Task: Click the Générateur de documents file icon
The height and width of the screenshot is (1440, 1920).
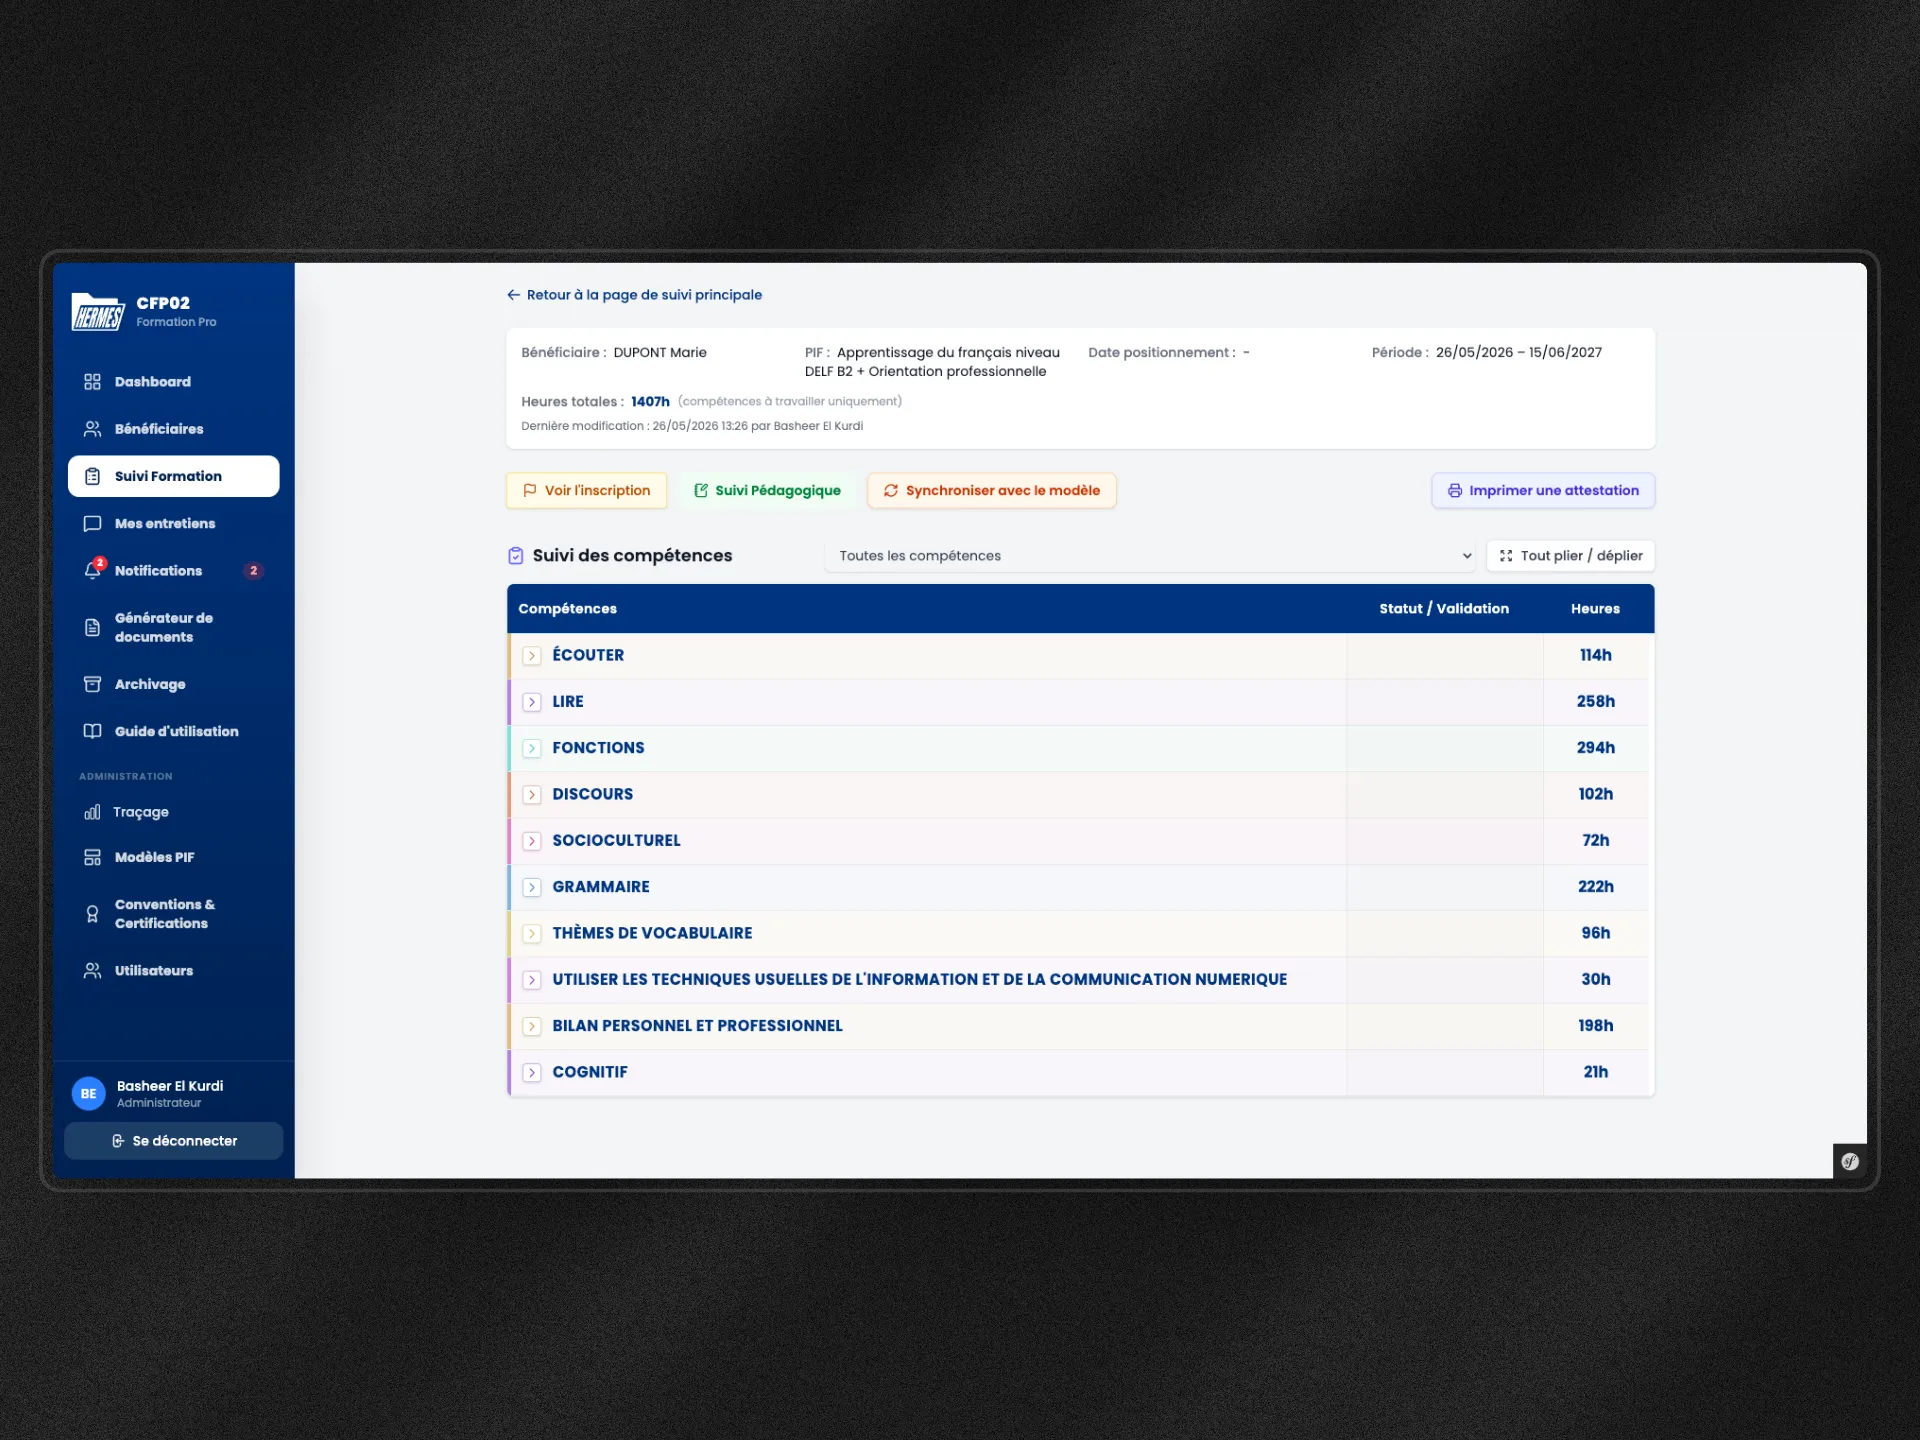Action: [x=92, y=628]
